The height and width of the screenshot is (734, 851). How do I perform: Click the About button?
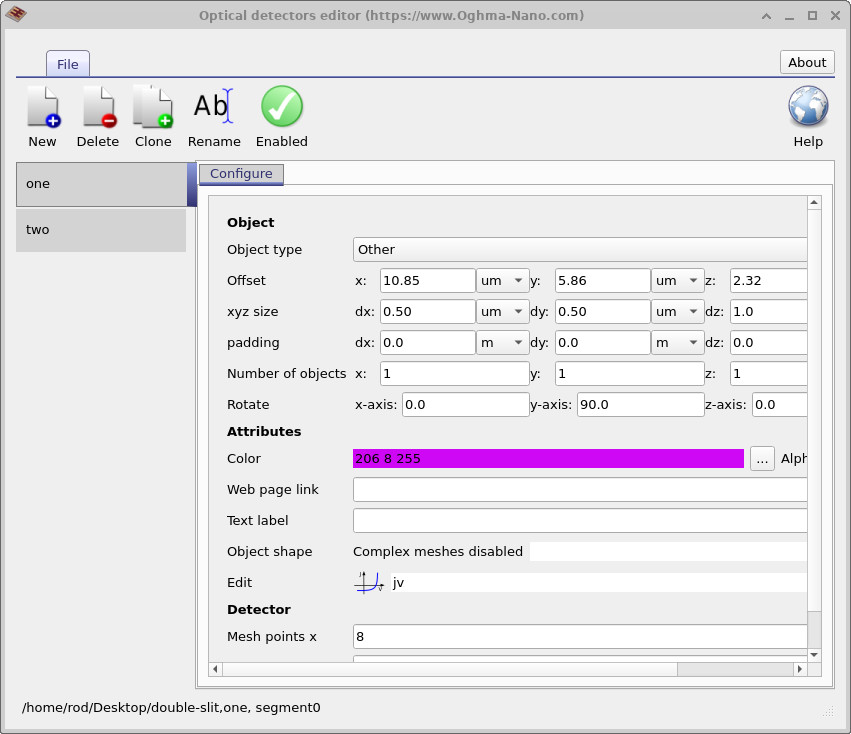click(807, 62)
